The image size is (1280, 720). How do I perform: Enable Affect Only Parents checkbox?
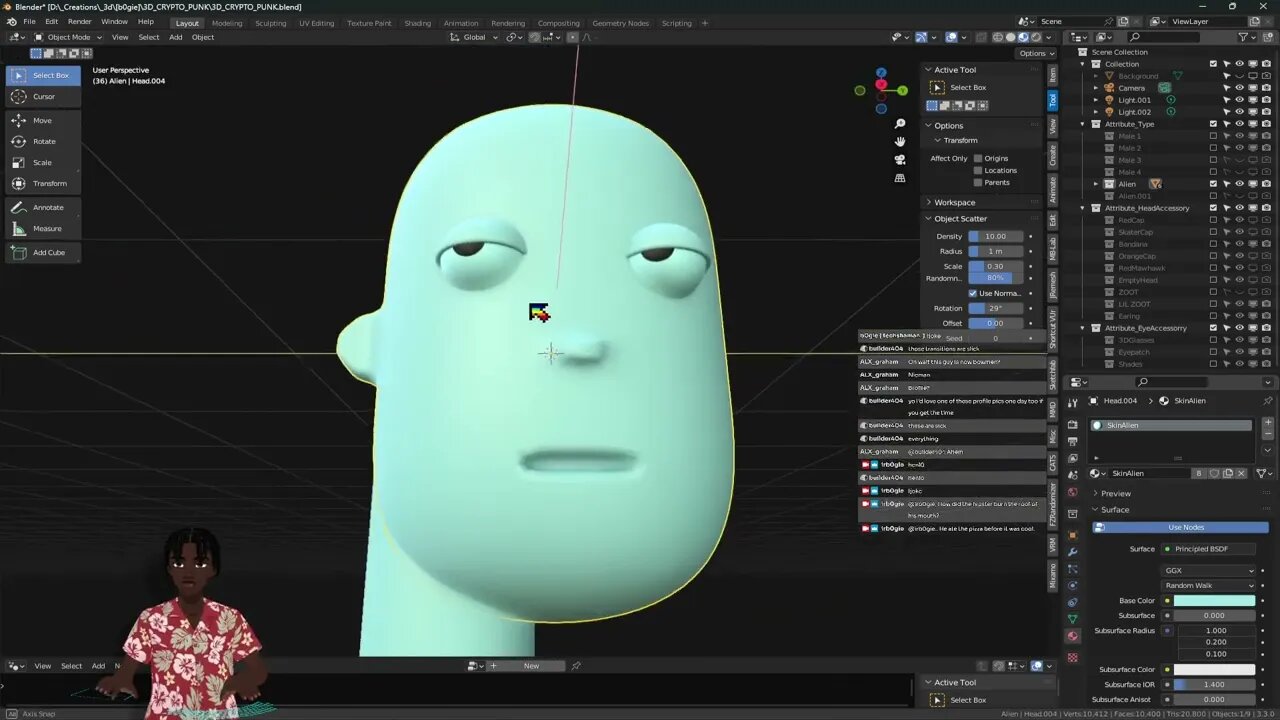coord(978,182)
